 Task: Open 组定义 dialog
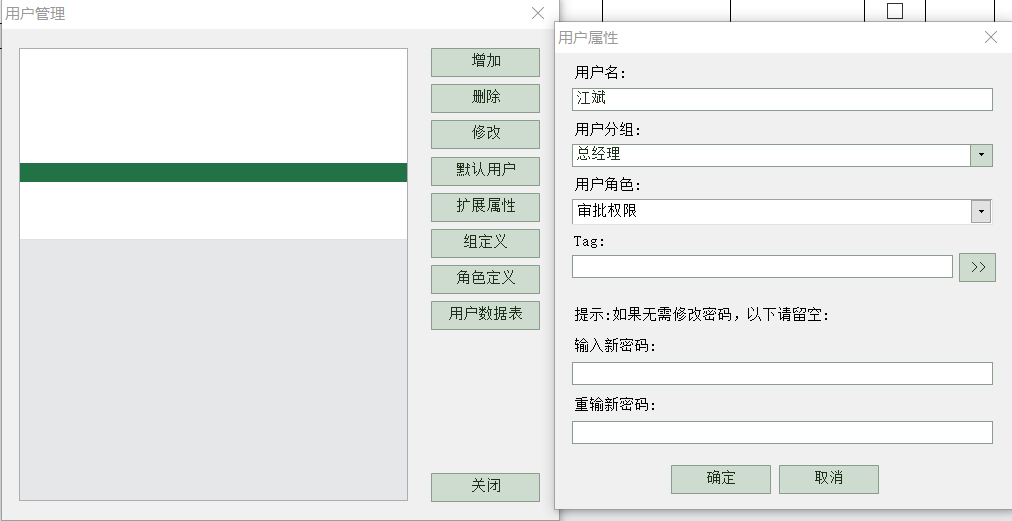[x=485, y=243]
